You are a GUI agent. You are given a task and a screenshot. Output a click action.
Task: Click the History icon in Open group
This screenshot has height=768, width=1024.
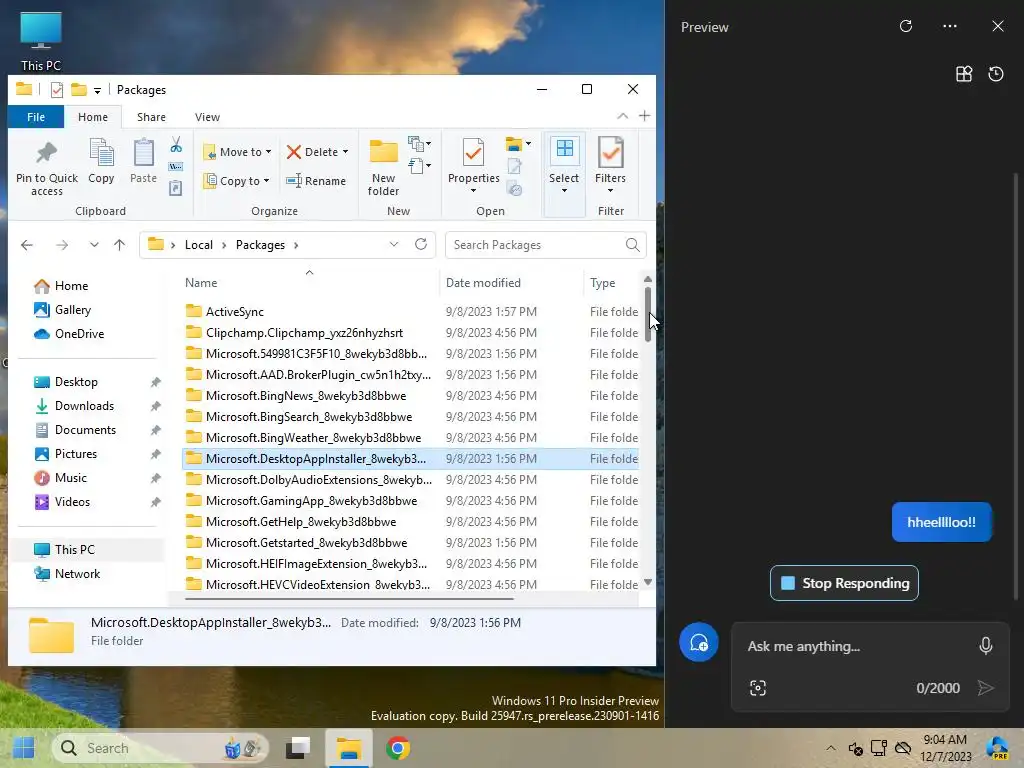pyautogui.click(x=515, y=189)
